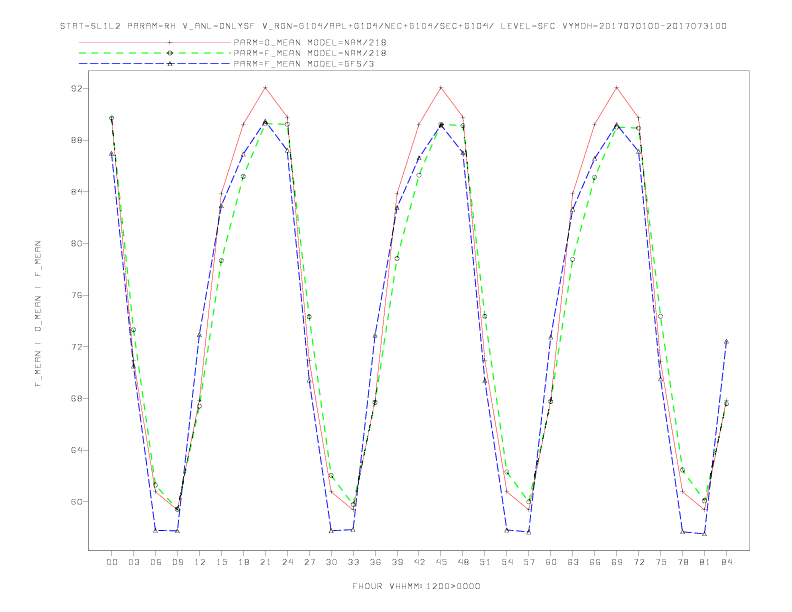Click x-axis forecast hour label 78
Screen dimensions: 792x612
tap(683, 562)
